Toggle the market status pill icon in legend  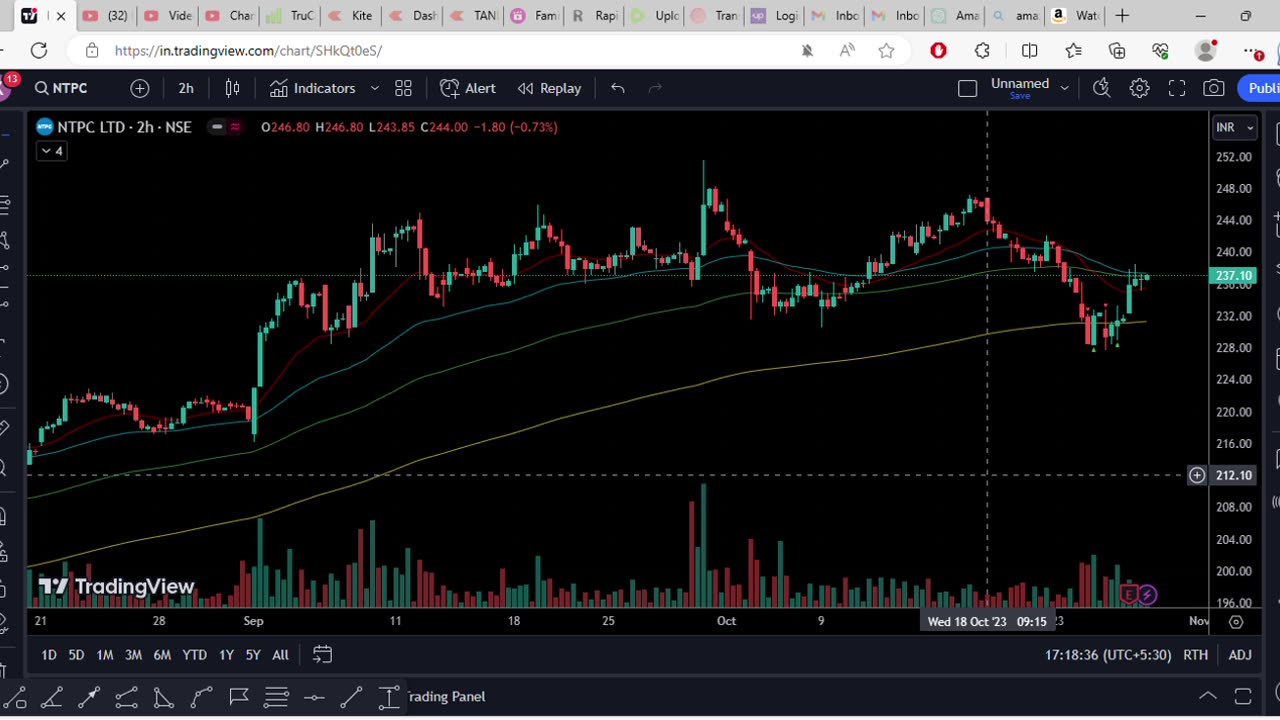point(216,127)
